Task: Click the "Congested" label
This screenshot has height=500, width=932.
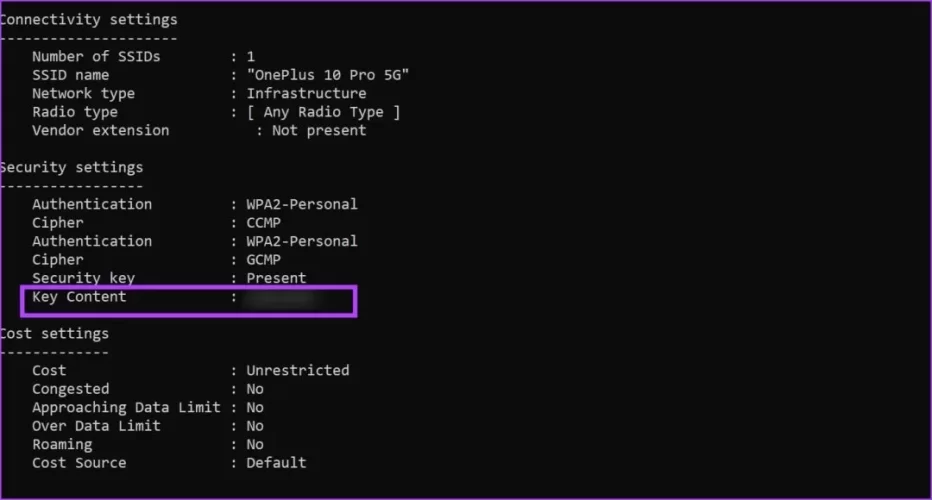Action: coord(70,389)
